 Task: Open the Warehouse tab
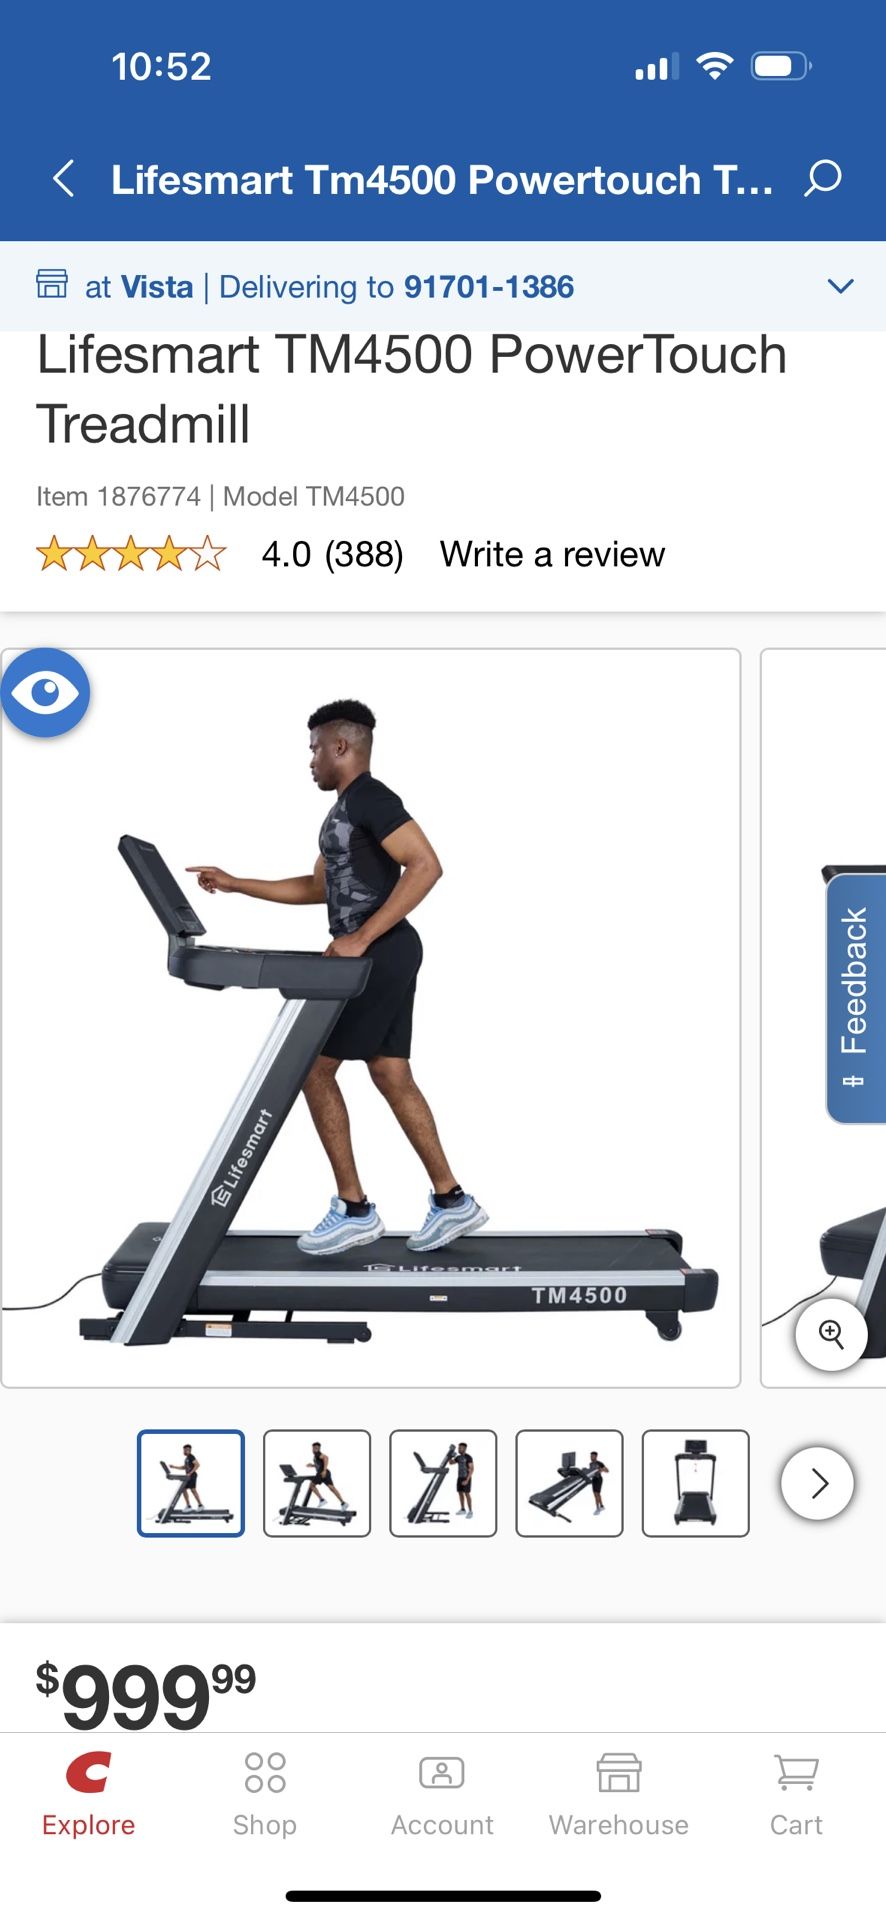[x=618, y=1796]
